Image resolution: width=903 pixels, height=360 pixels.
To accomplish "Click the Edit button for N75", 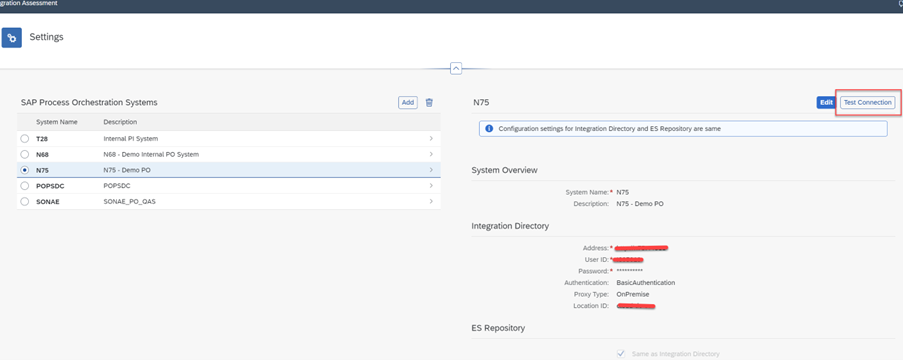I will [826, 103].
